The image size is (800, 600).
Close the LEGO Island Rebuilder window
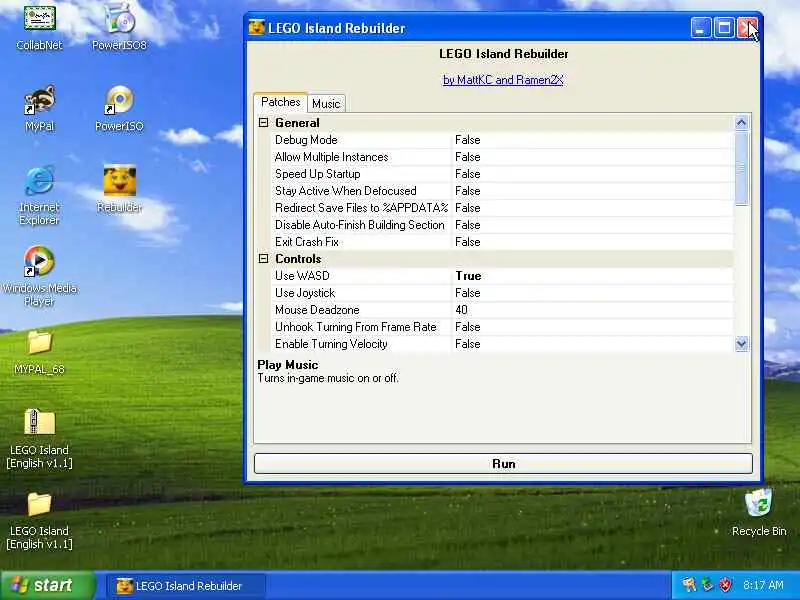pos(746,28)
